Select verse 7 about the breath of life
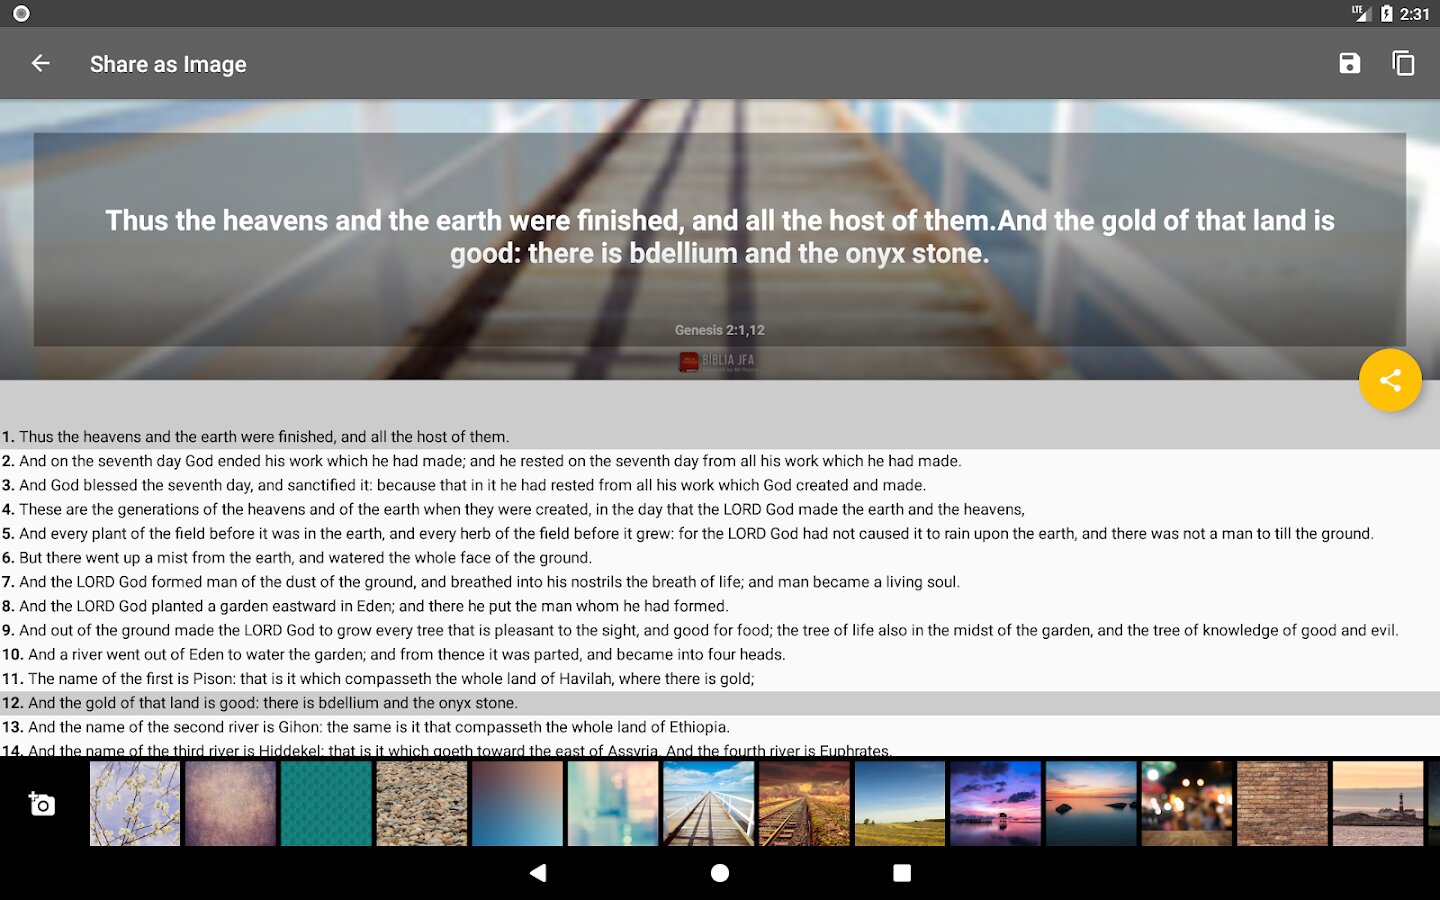The width and height of the screenshot is (1440, 900). 720,582
